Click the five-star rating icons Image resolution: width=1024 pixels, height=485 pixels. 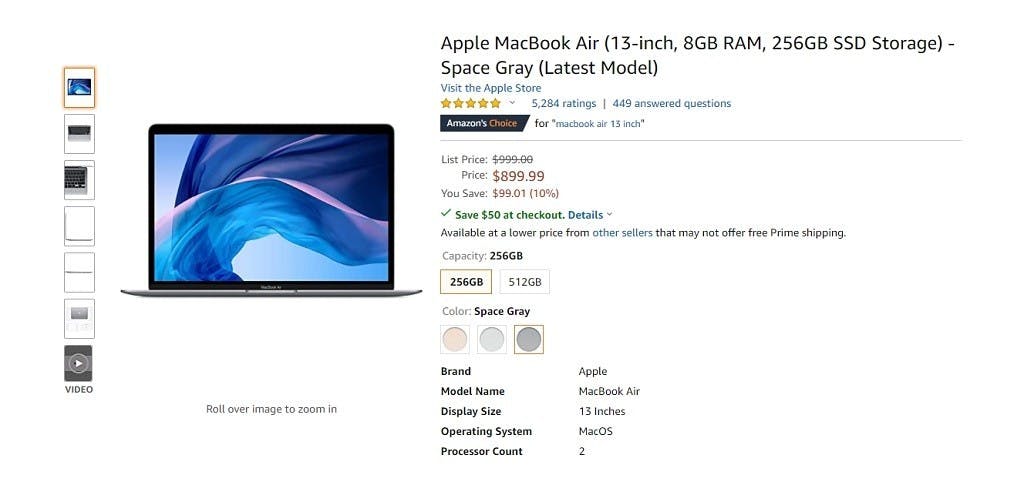tap(471, 103)
